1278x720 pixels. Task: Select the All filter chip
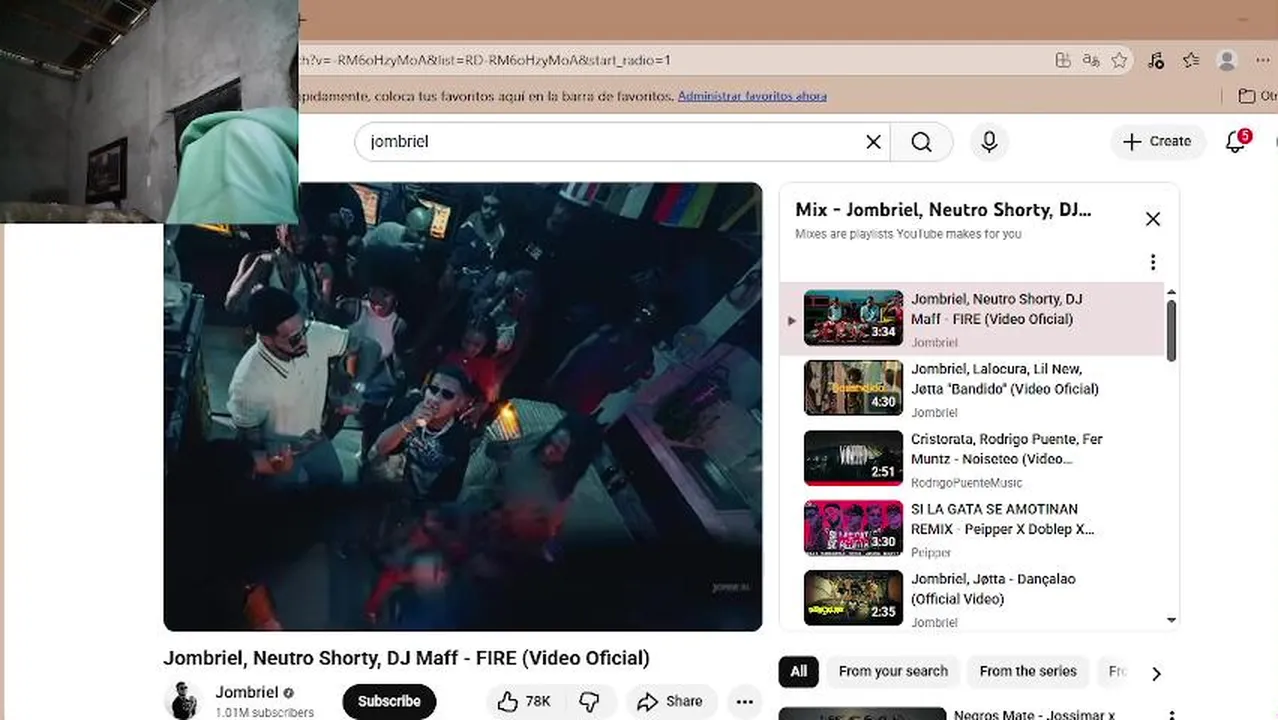tap(798, 672)
